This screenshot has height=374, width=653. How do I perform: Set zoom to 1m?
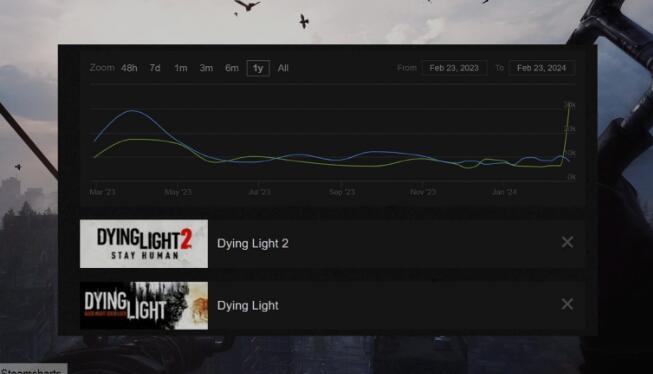[180, 68]
